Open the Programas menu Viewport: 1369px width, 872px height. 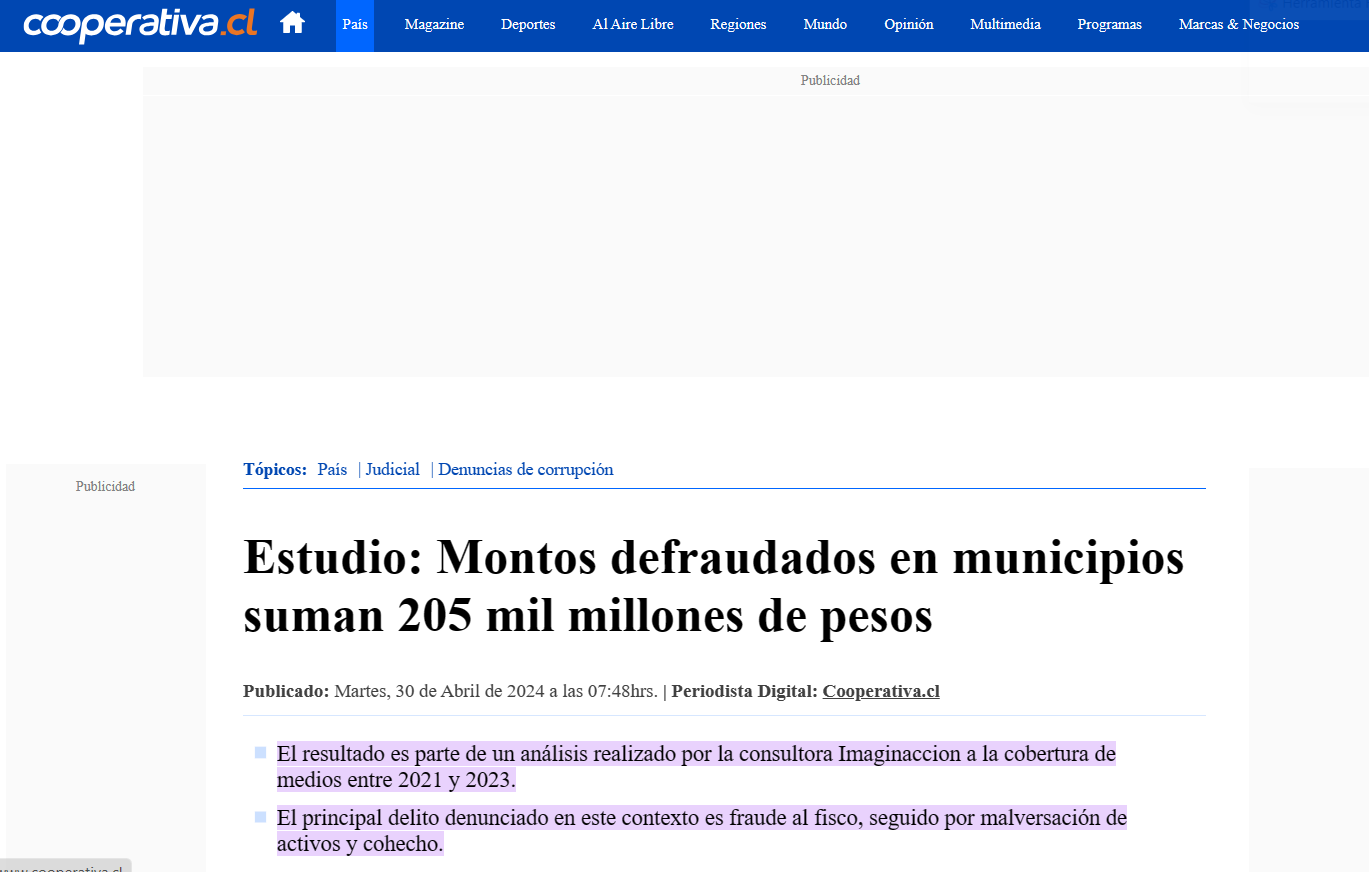pyautogui.click(x=1109, y=25)
